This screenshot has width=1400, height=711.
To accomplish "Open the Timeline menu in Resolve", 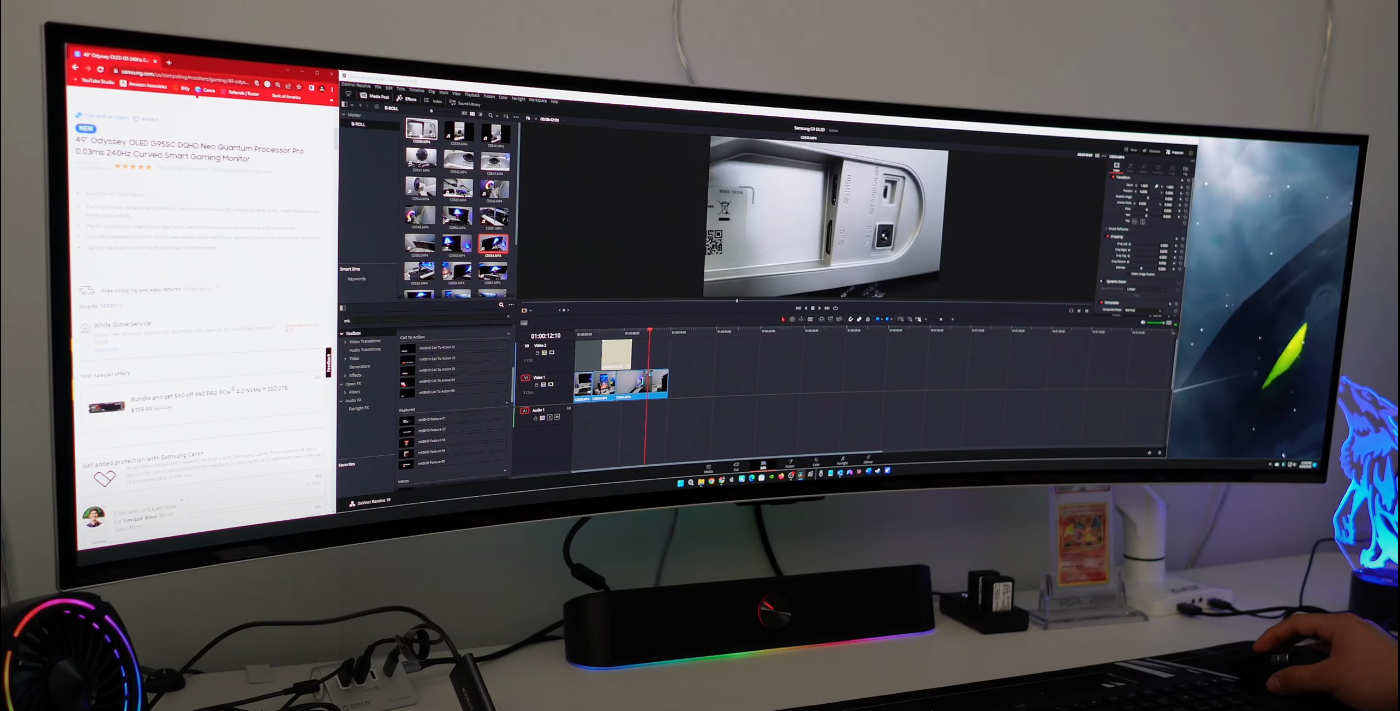I will pyautogui.click(x=416, y=88).
